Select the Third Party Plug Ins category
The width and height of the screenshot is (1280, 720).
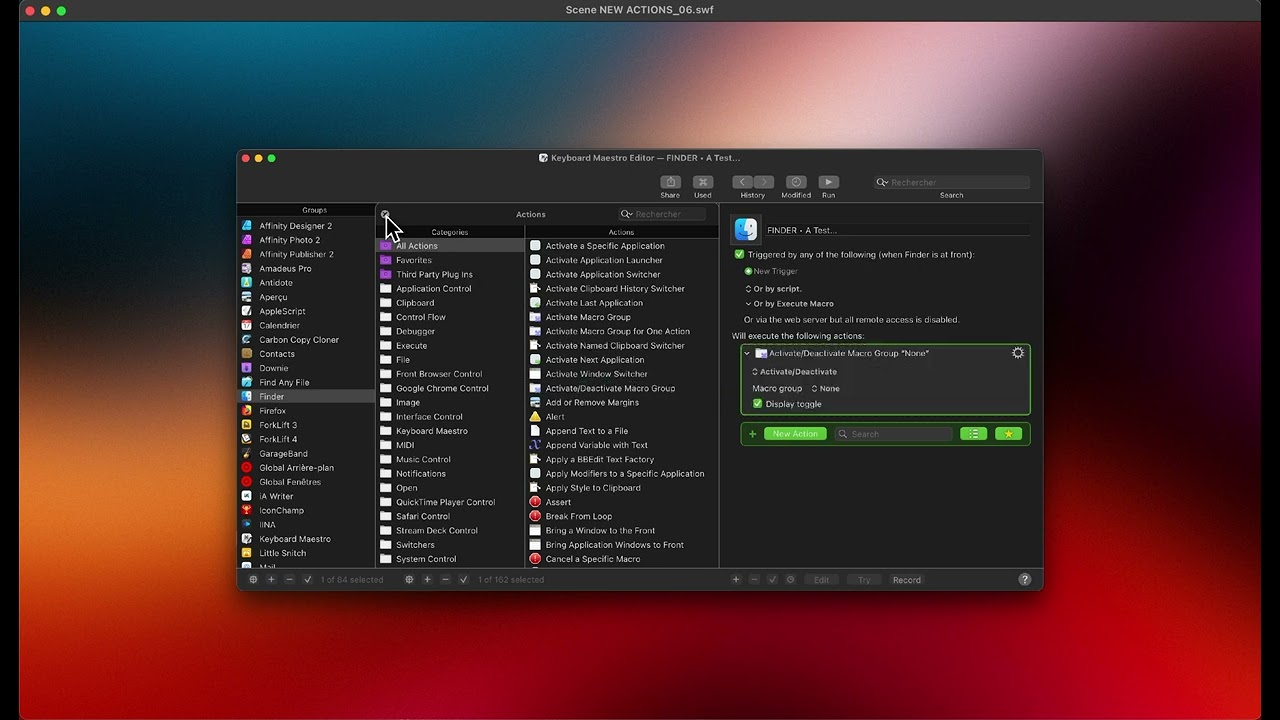(x=451, y=275)
